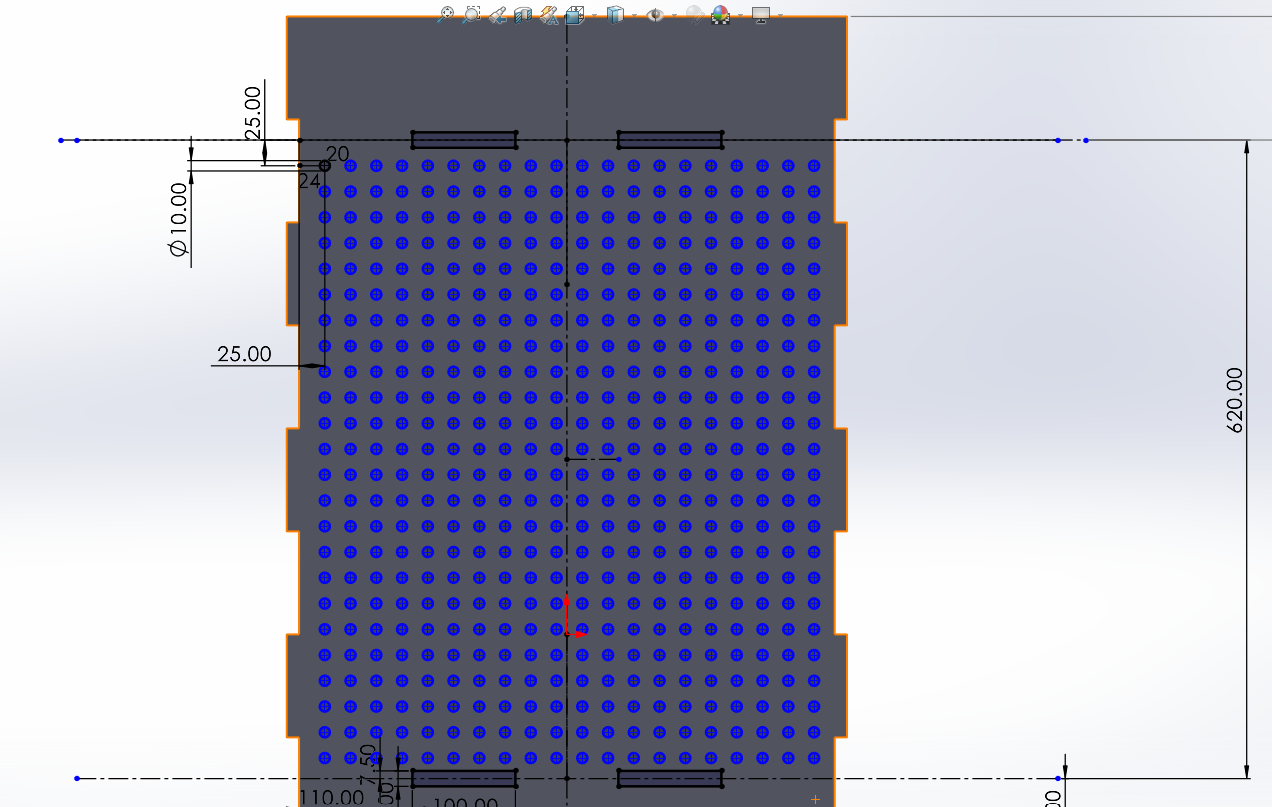Select the Ø10.00 diameter dimension
Screen dimensions: 1272x807
click(179, 219)
